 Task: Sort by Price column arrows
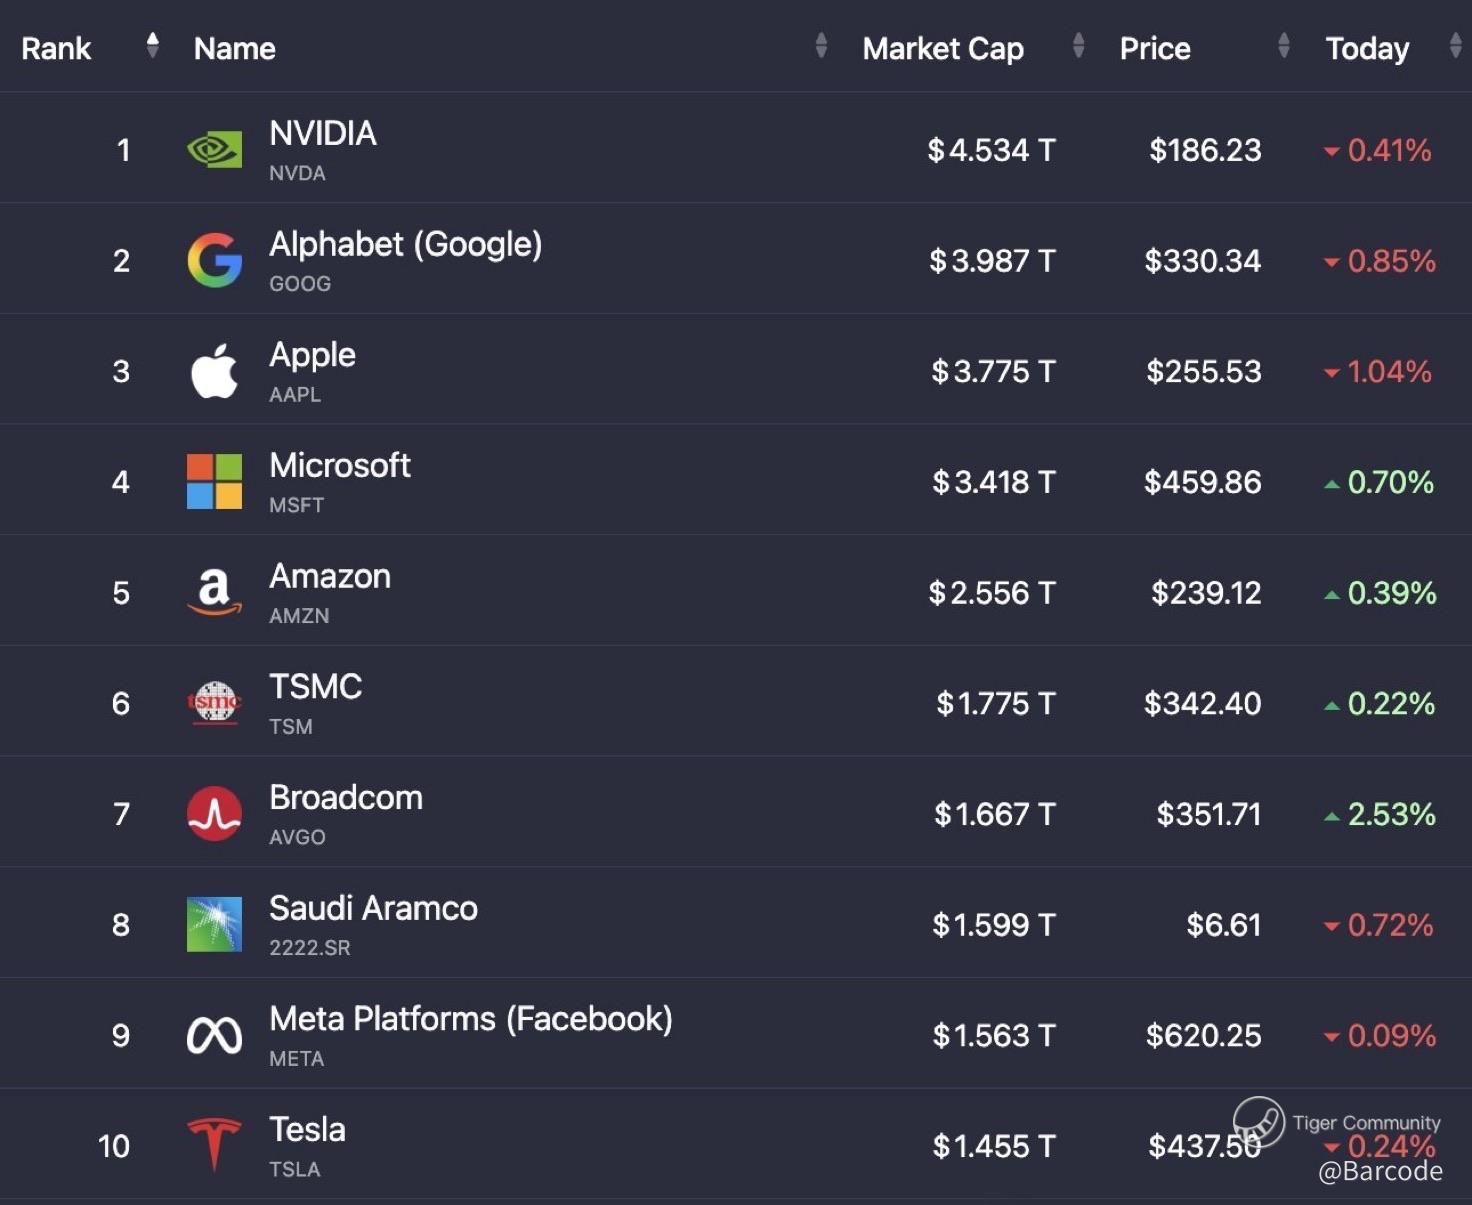tap(1284, 46)
